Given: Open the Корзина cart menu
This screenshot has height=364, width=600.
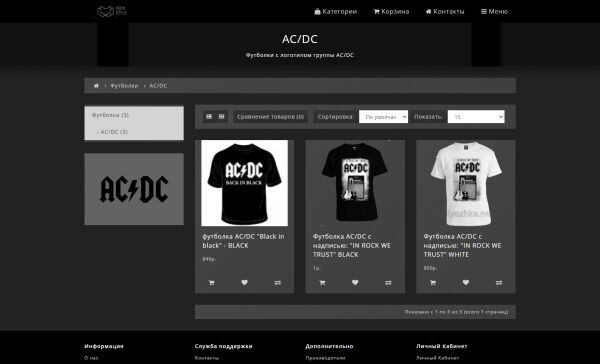Looking at the screenshot, I should point(391,11).
